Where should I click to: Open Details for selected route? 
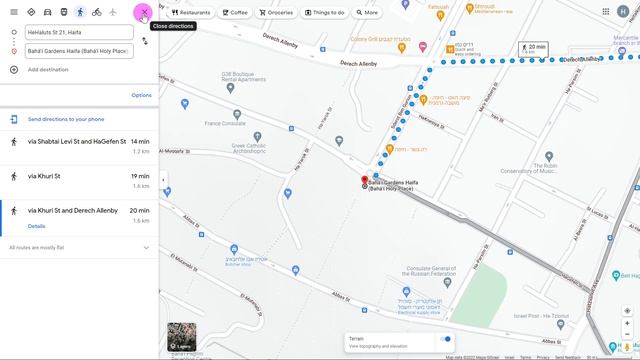(36, 226)
